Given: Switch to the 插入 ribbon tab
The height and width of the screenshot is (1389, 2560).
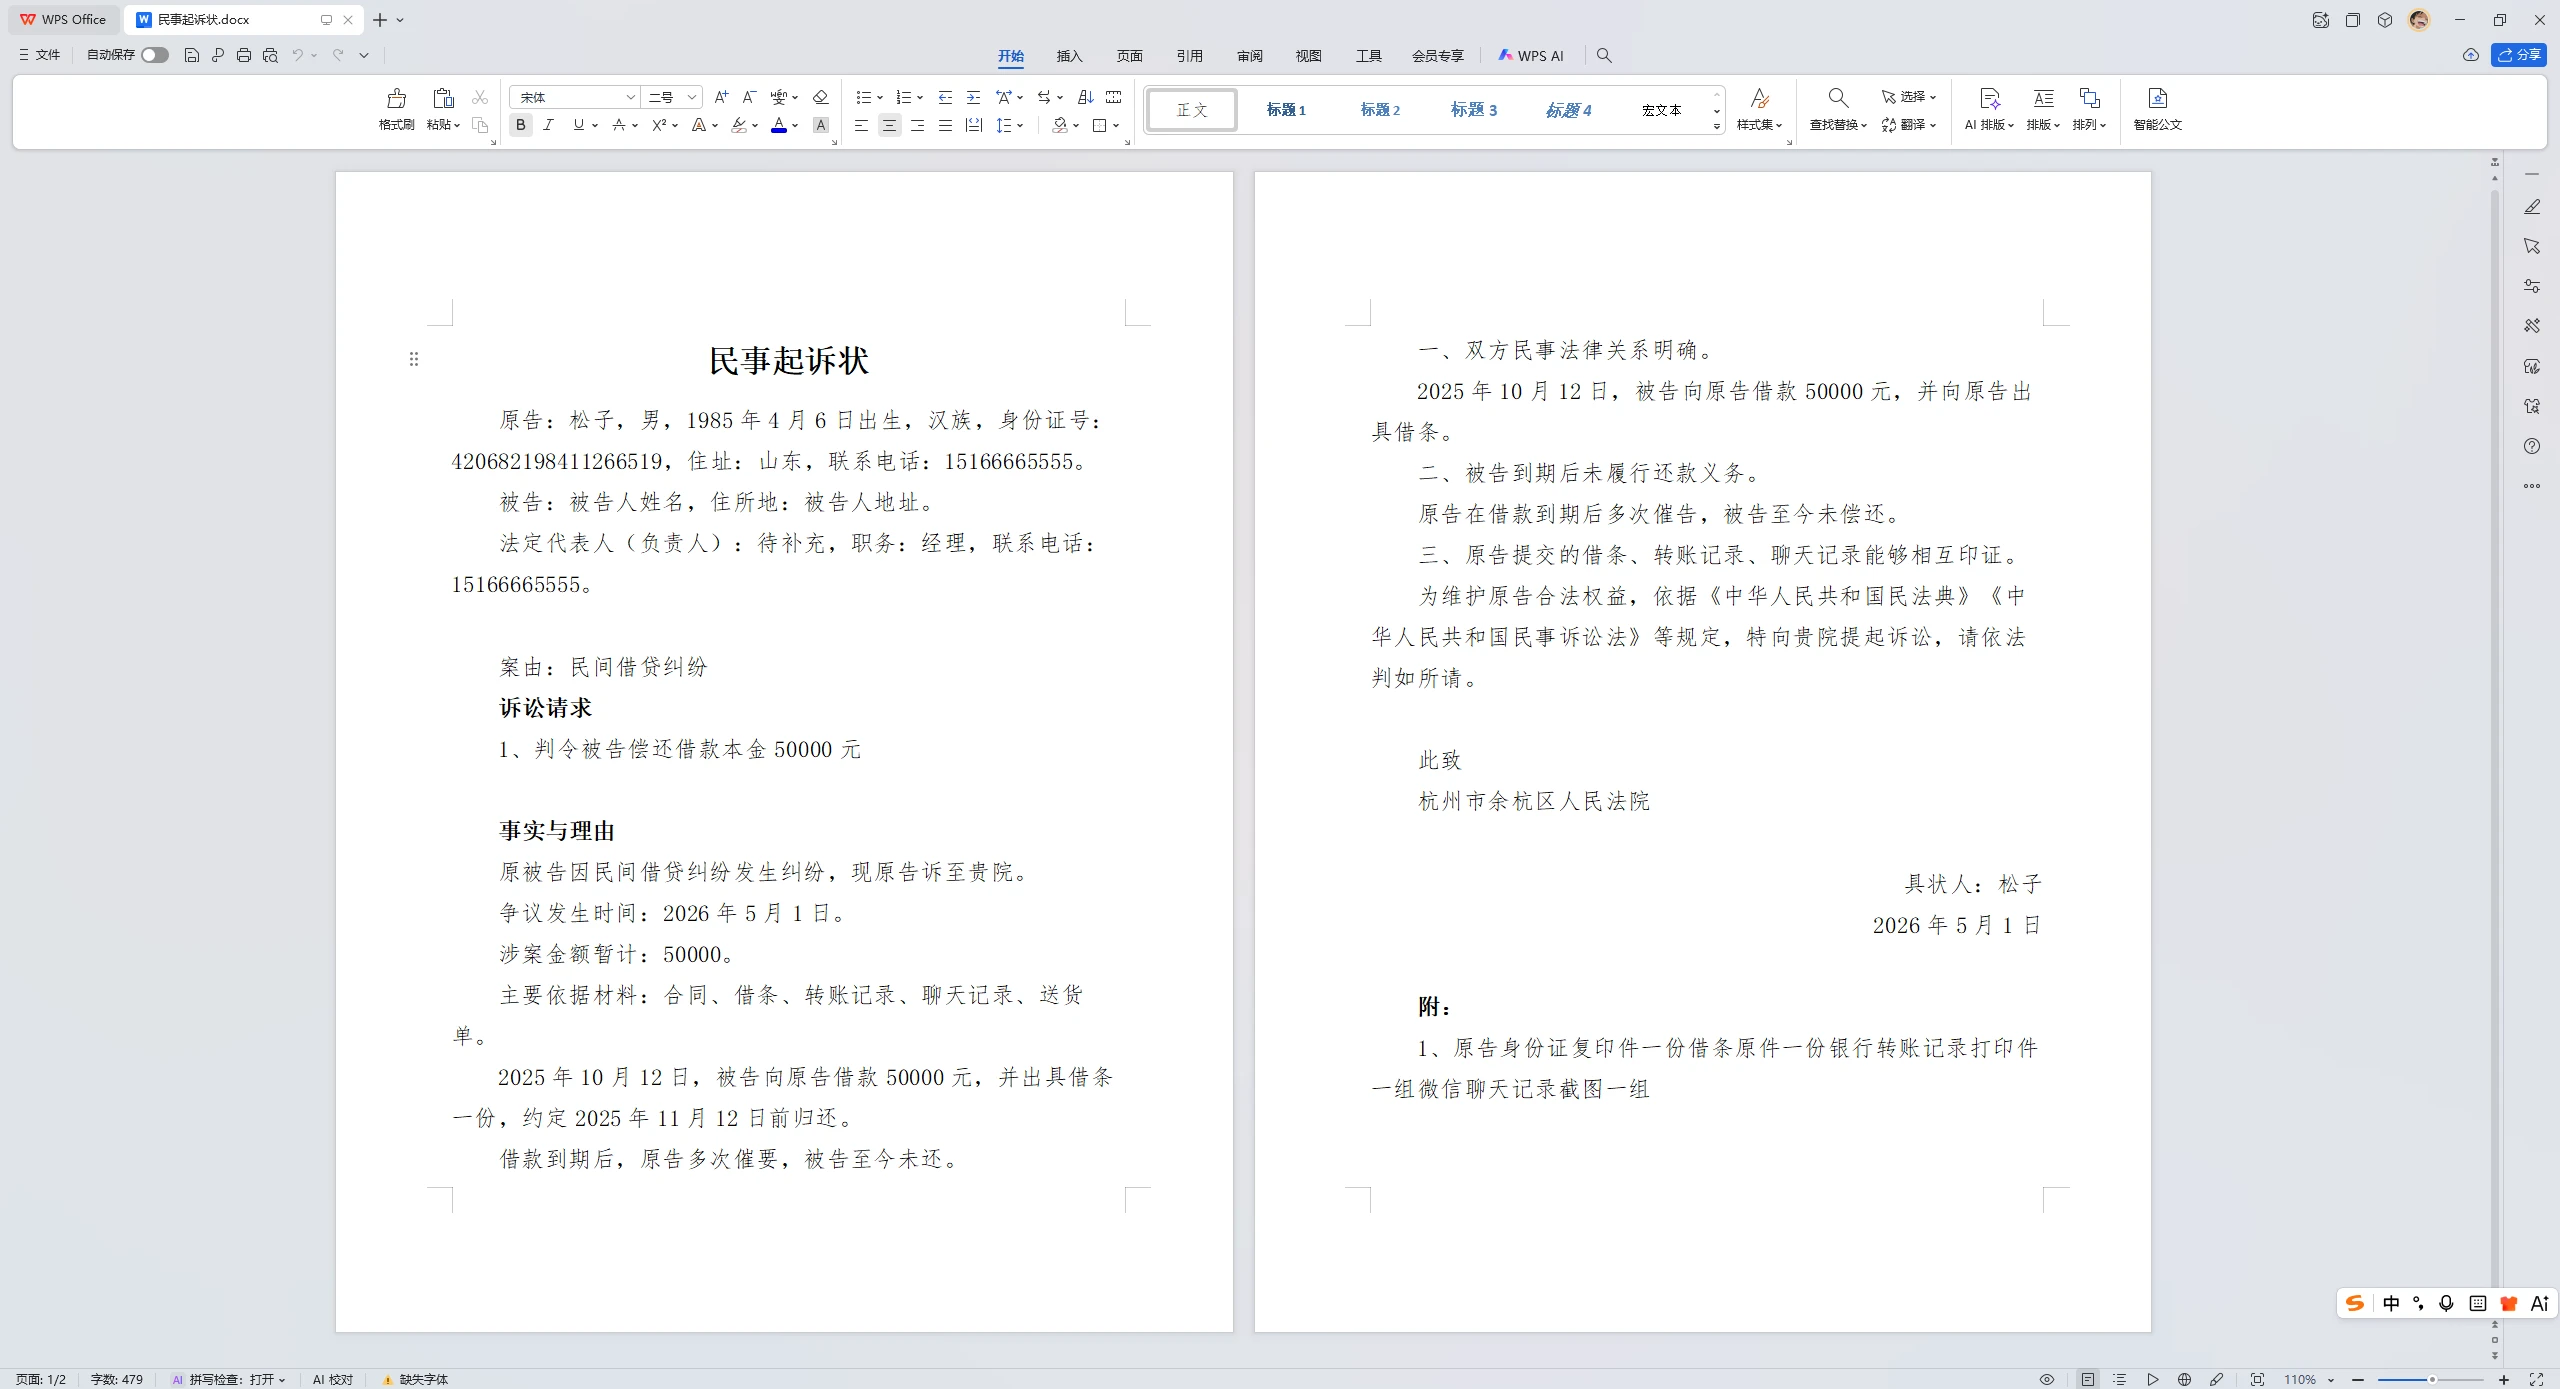Looking at the screenshot, I should [x=1070, y=56].
